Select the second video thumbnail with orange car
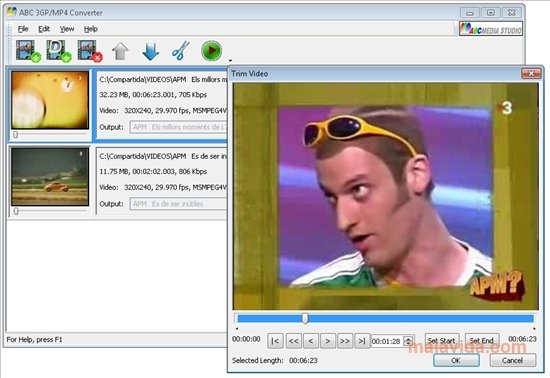550x378 pixels. tap(50, 176)
